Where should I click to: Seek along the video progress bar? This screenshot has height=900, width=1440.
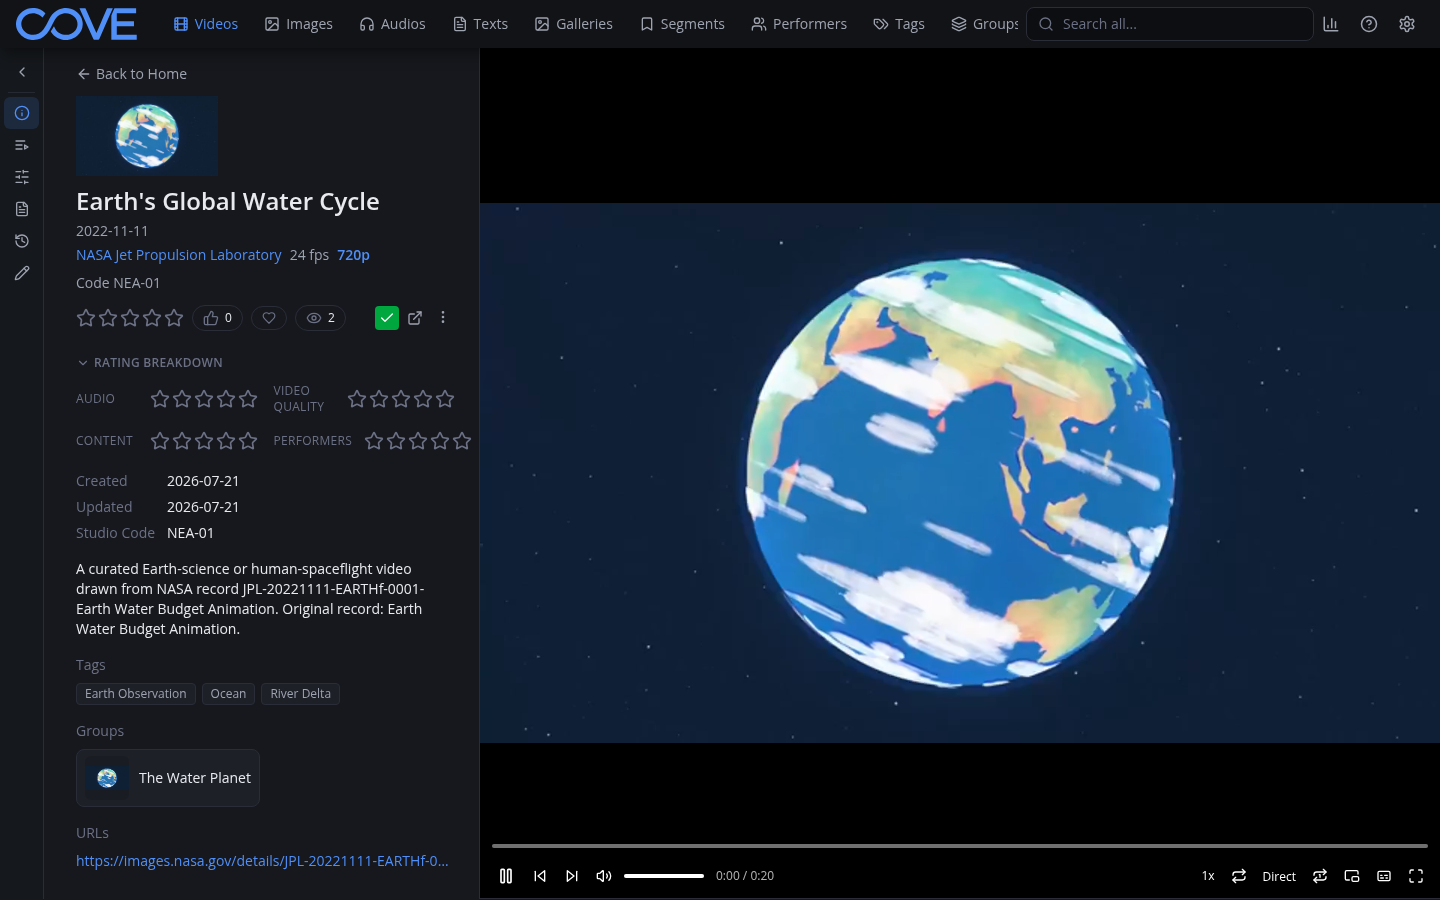tap(960, 846)
